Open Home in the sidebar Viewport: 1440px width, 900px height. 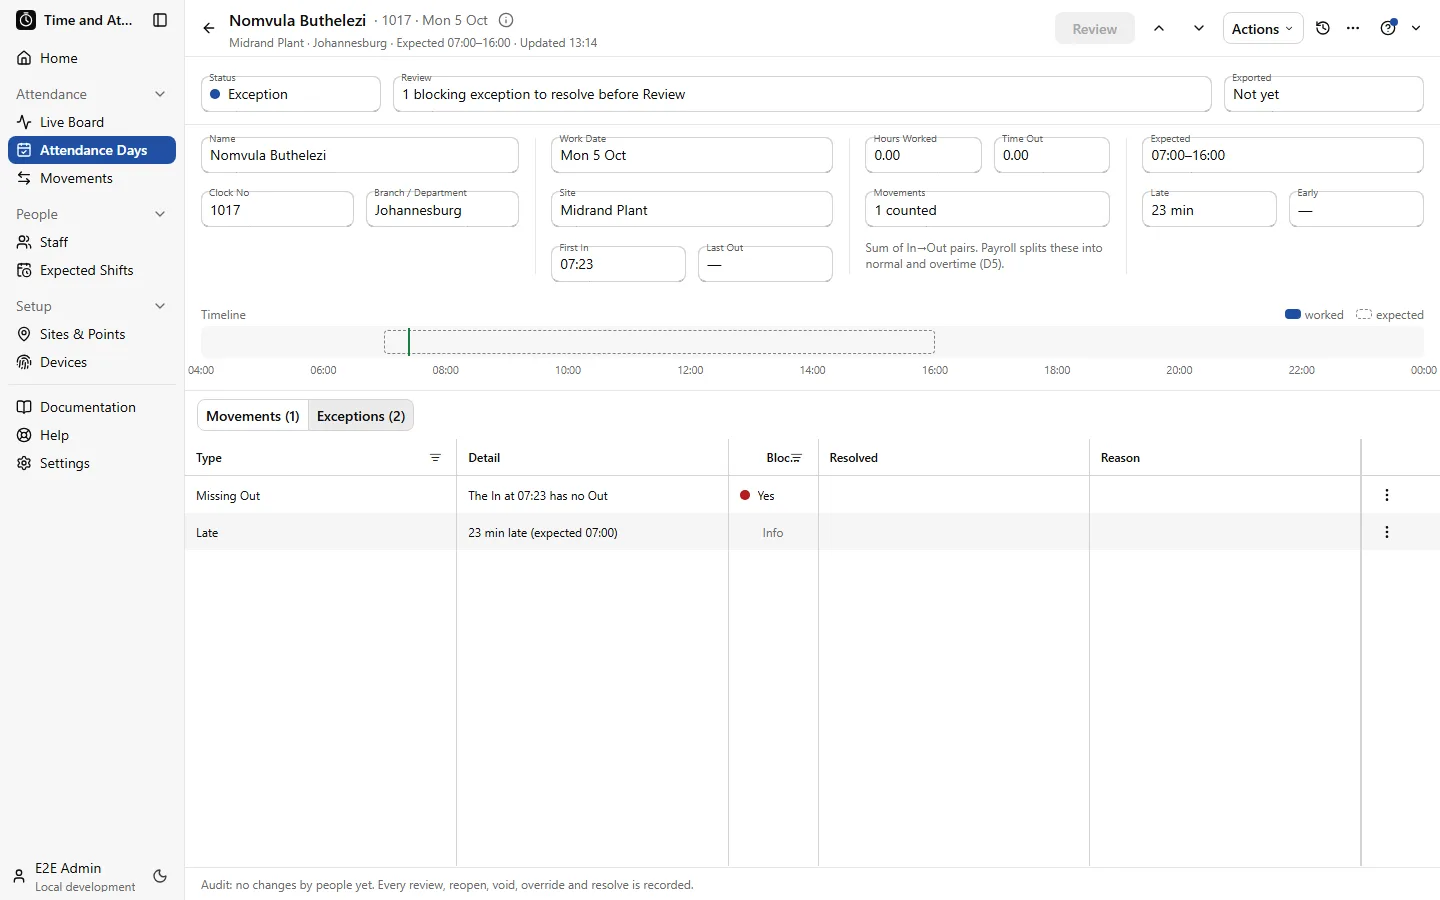(x=92, y=58)
